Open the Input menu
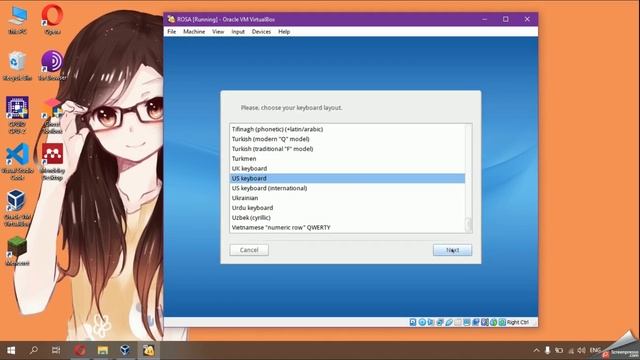This screenshot has height=360, width=640. (x=238, y=31)
